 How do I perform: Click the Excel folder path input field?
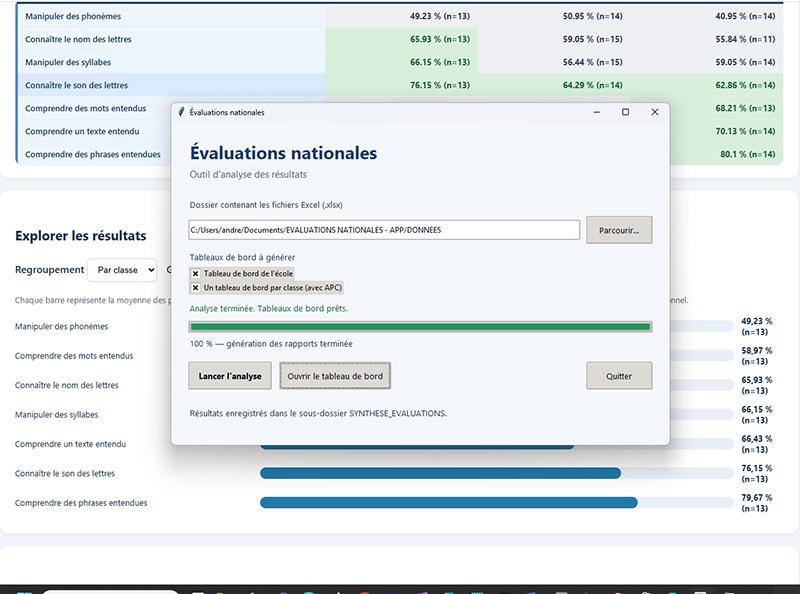point(384,230)
